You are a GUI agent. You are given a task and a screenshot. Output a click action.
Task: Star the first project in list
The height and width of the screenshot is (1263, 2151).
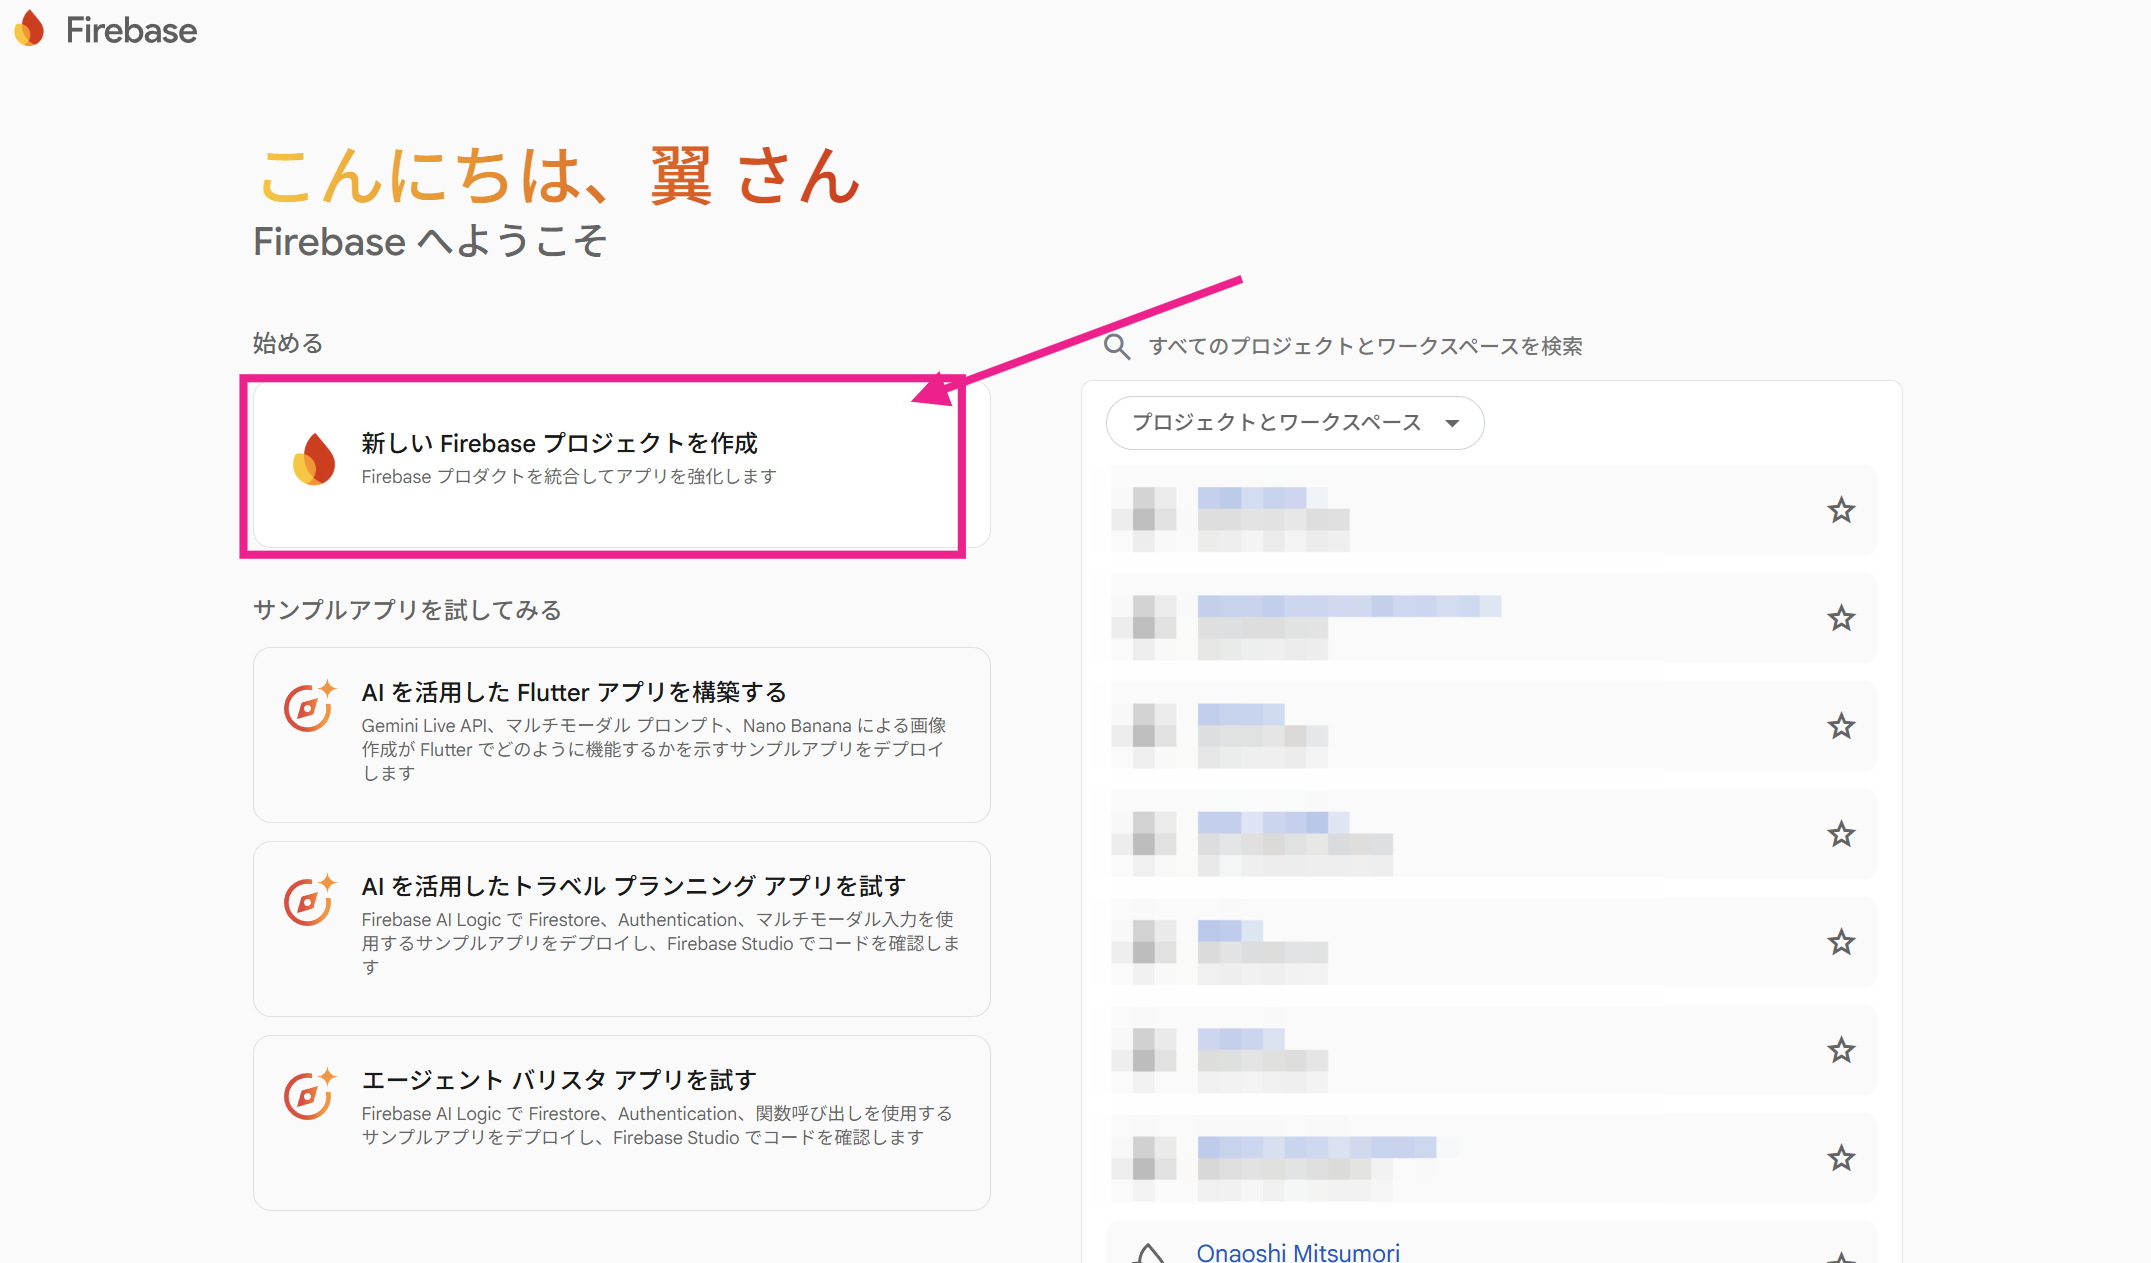tap(1841, 510)
